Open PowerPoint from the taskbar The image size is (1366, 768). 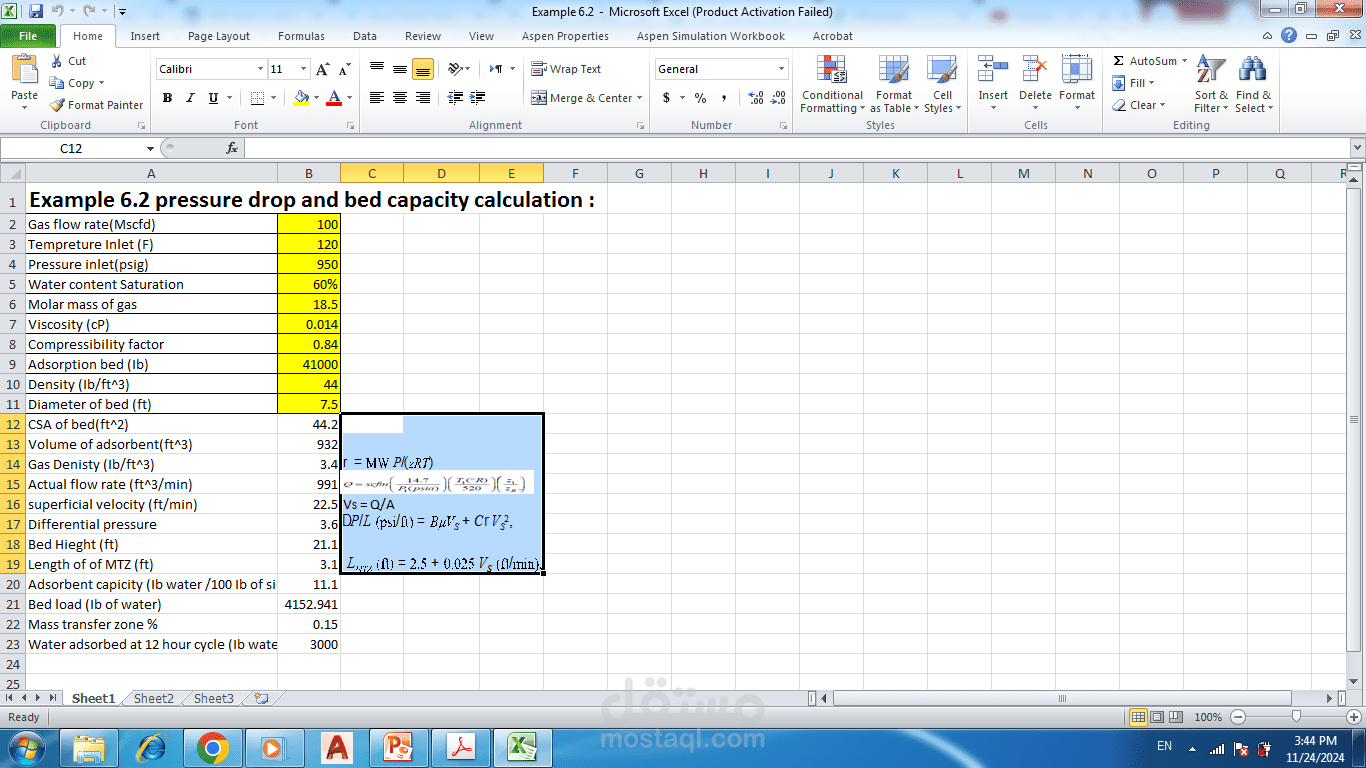(x=399, y=747)
